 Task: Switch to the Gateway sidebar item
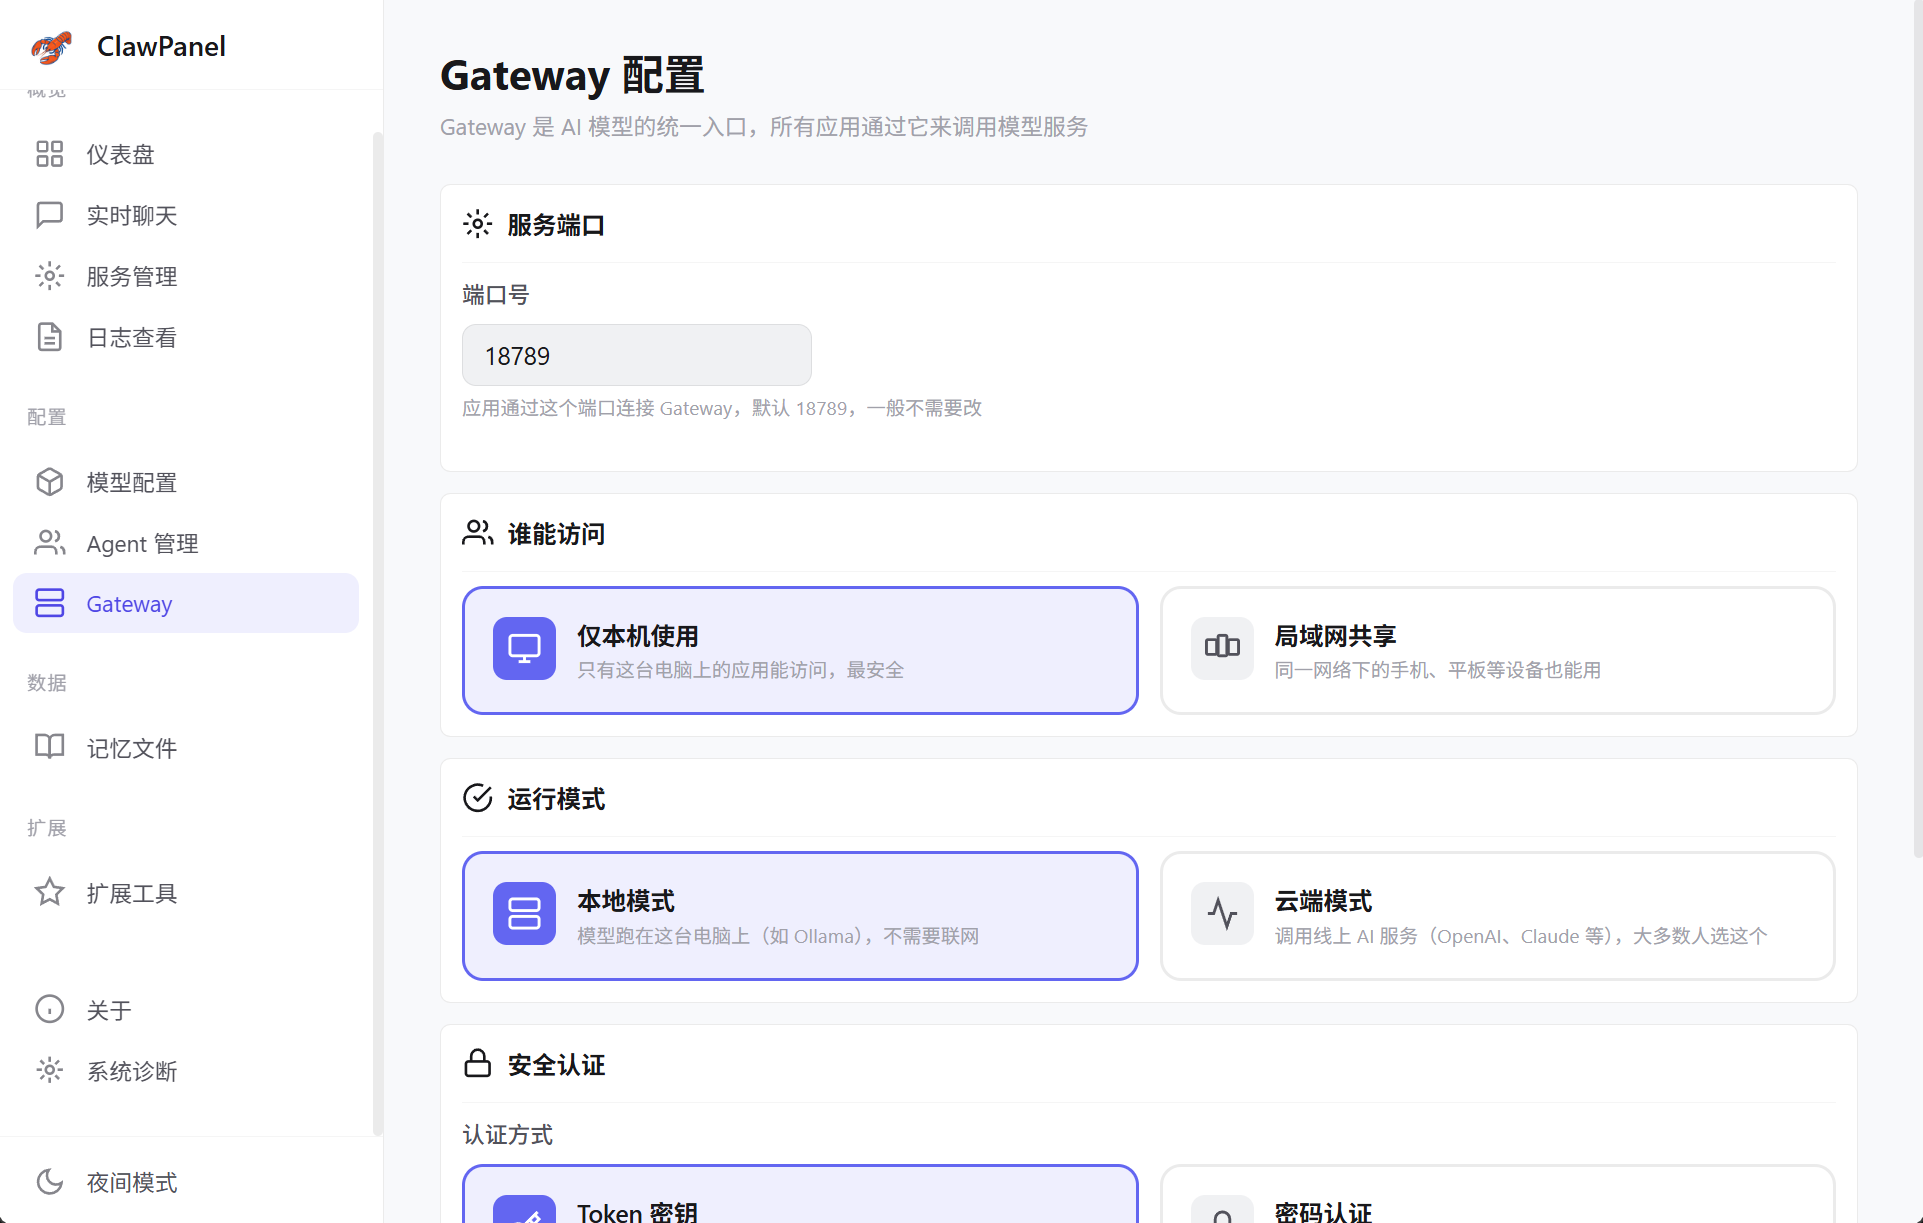tap(129, 603)
